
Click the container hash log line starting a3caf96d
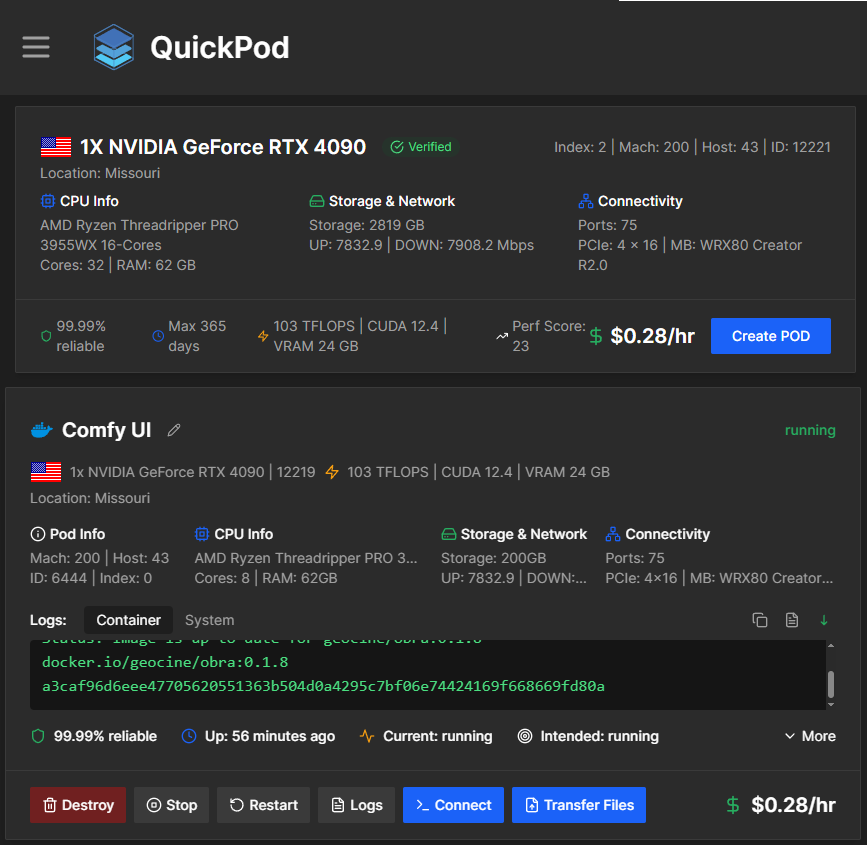[323, 686]
